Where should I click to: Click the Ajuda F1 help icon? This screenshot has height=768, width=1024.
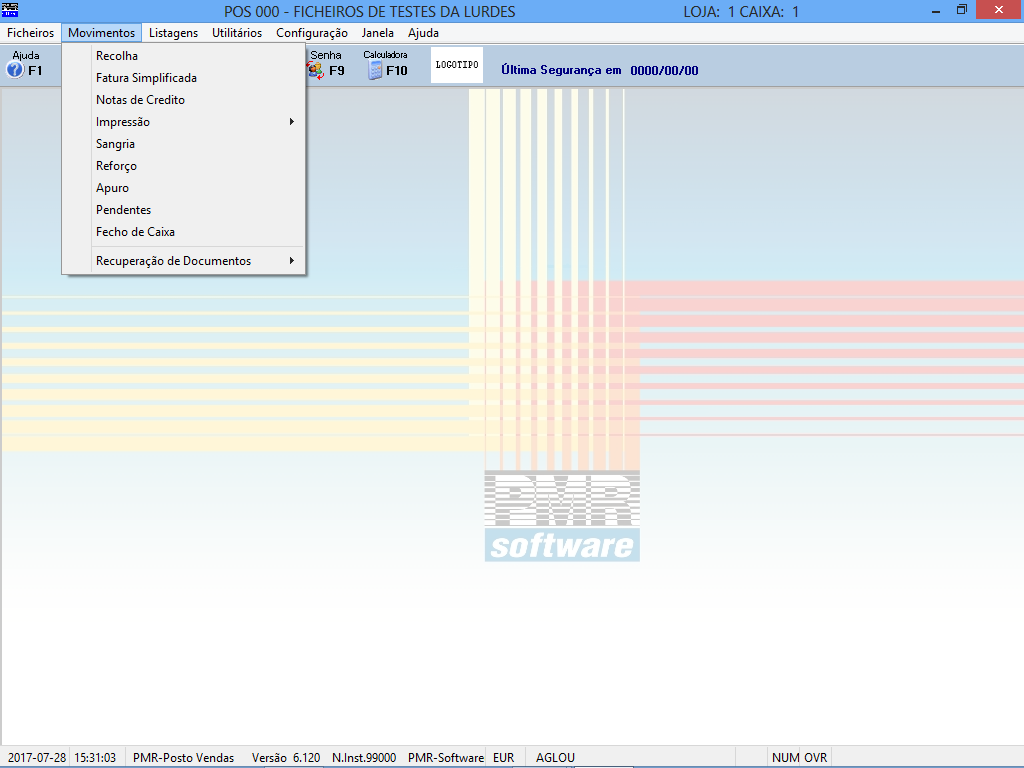click(16, 70)
